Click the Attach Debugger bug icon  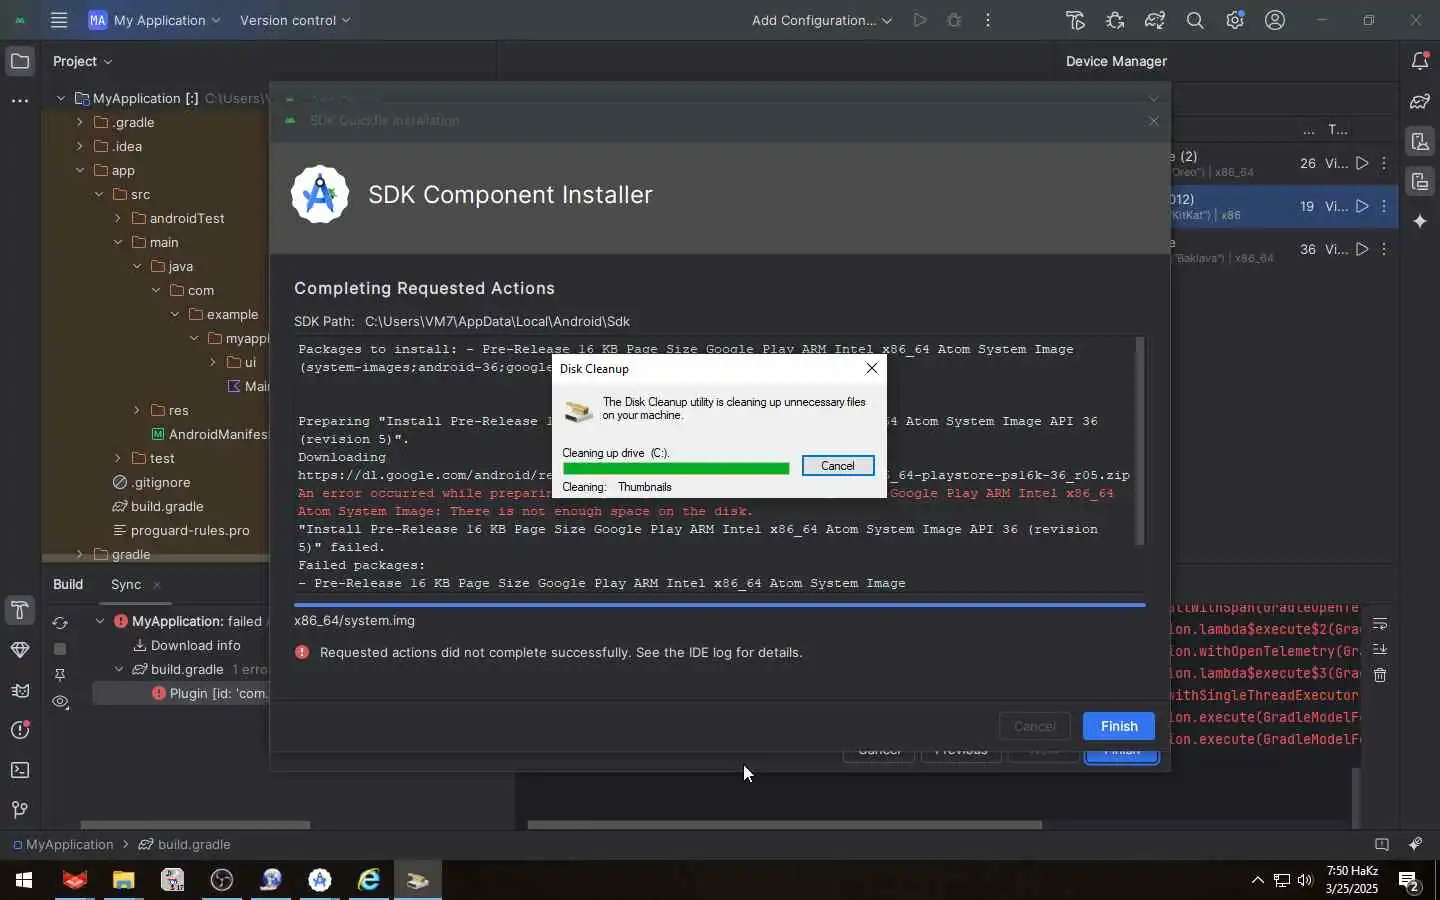coord(1115,20)
